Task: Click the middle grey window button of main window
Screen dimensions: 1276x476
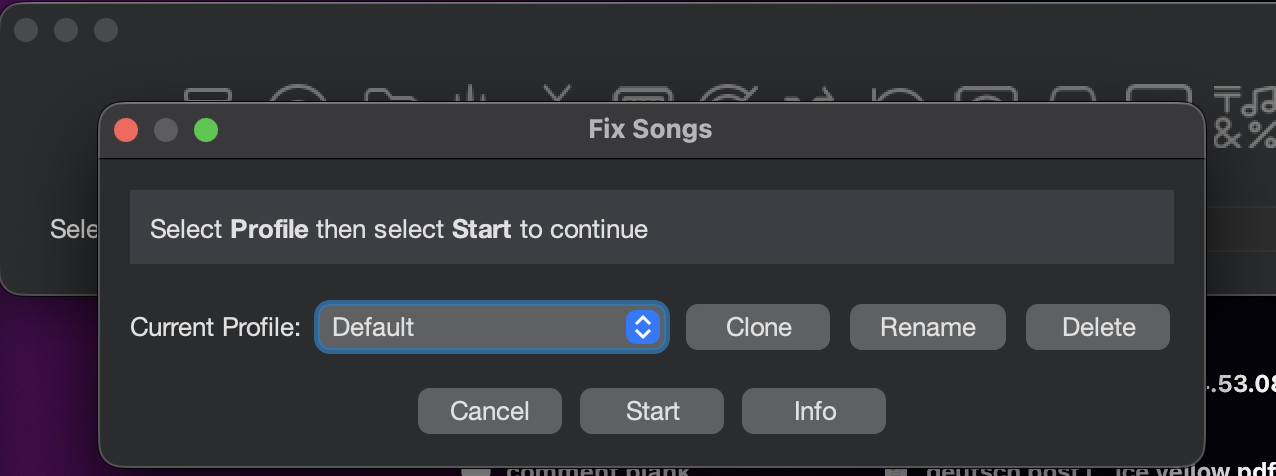Action: [66, 30]
